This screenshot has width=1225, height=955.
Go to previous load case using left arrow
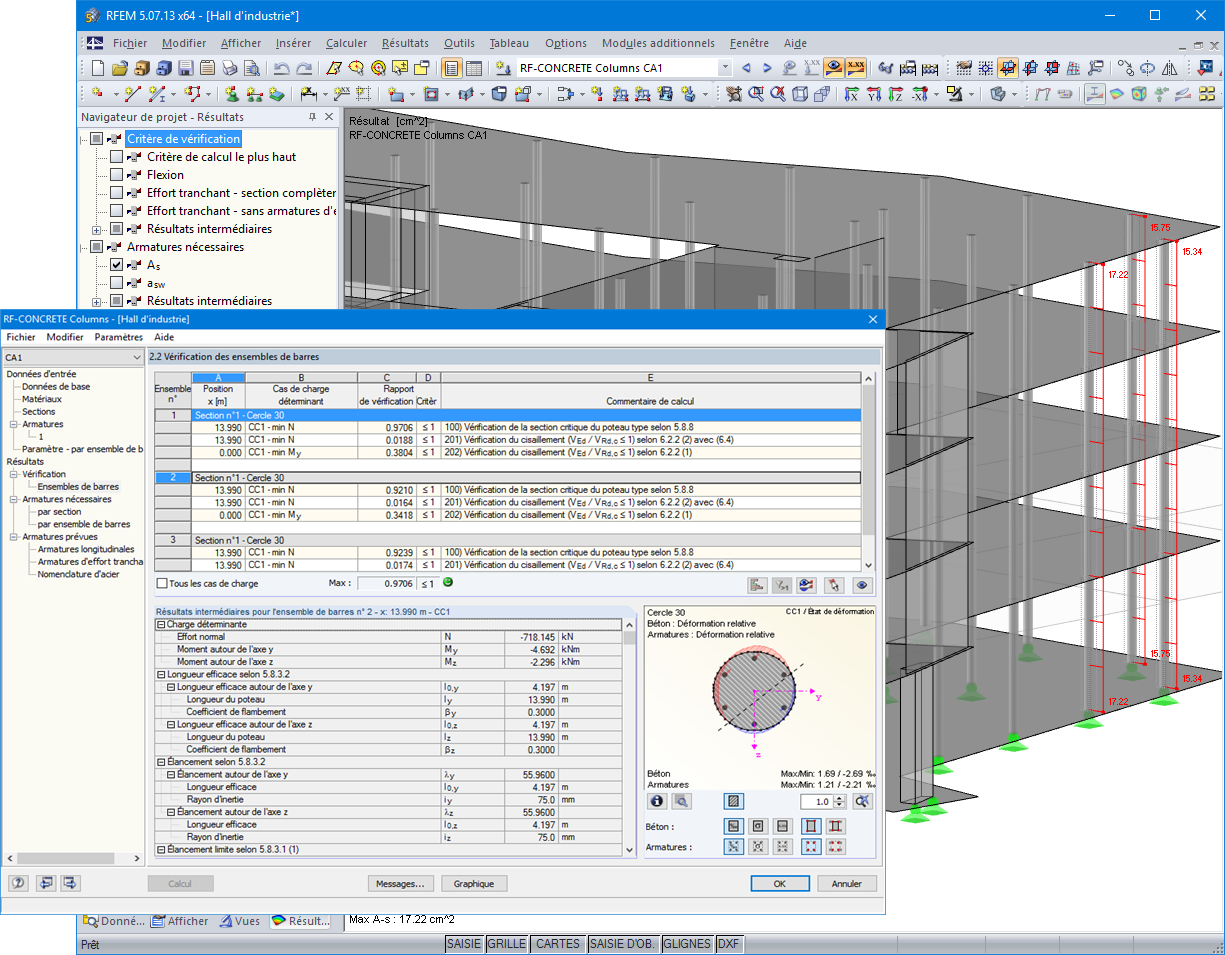point(746,68)
